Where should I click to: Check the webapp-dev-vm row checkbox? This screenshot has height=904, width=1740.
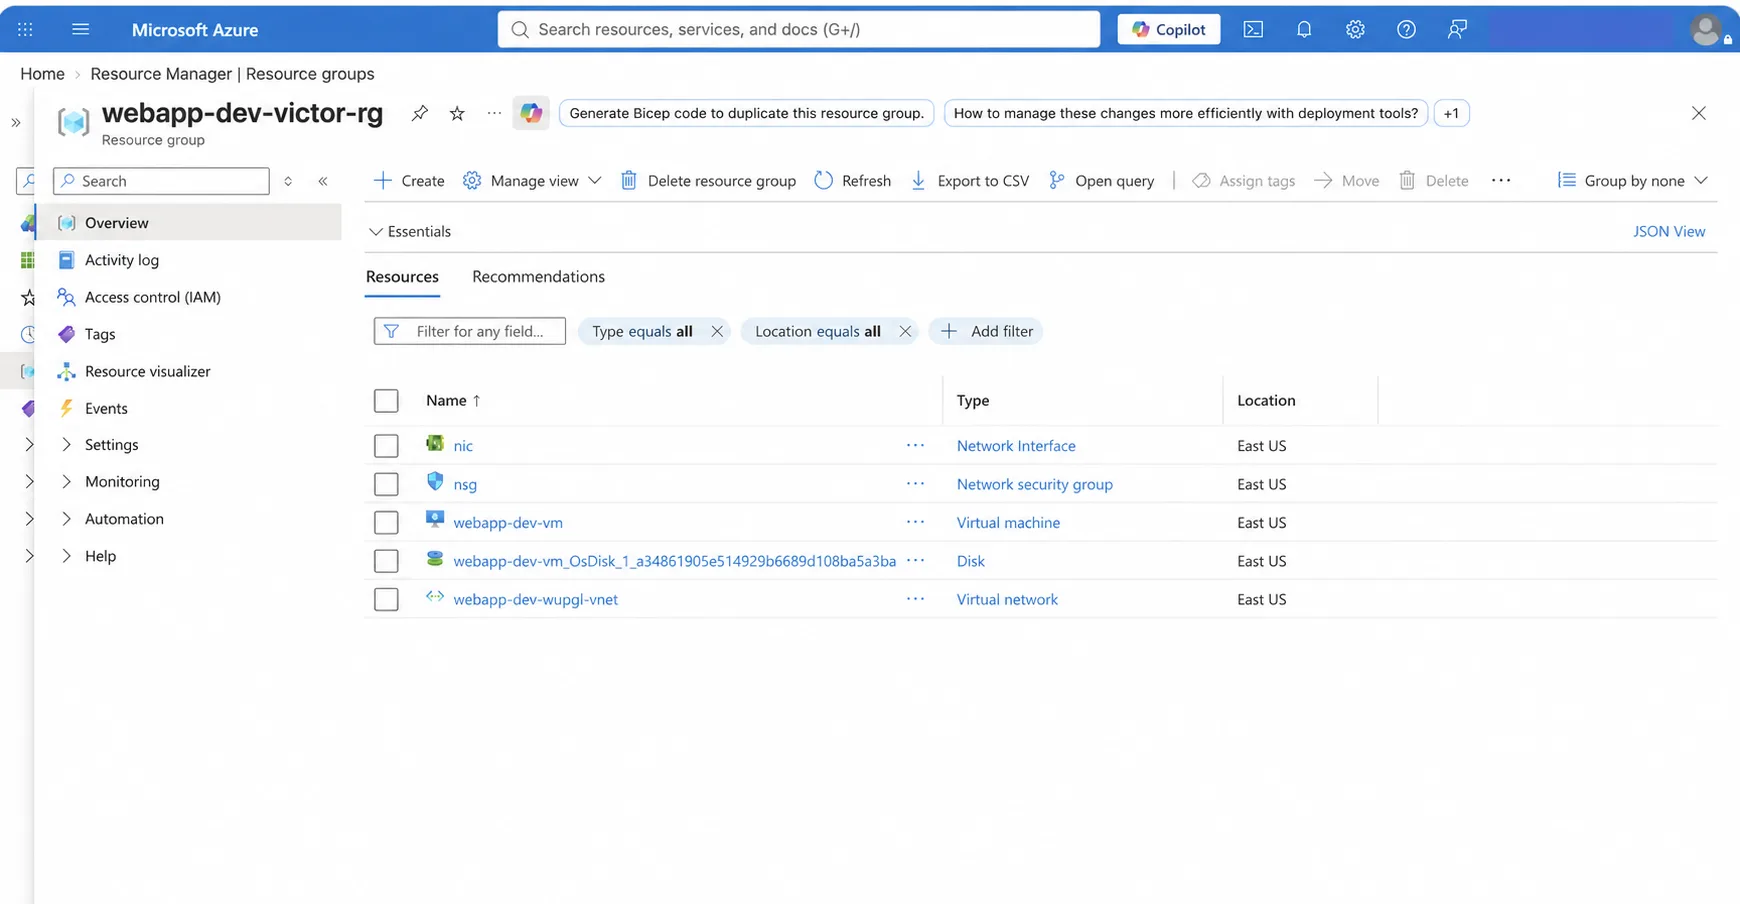pyautogui.click(x=386, y=523)
